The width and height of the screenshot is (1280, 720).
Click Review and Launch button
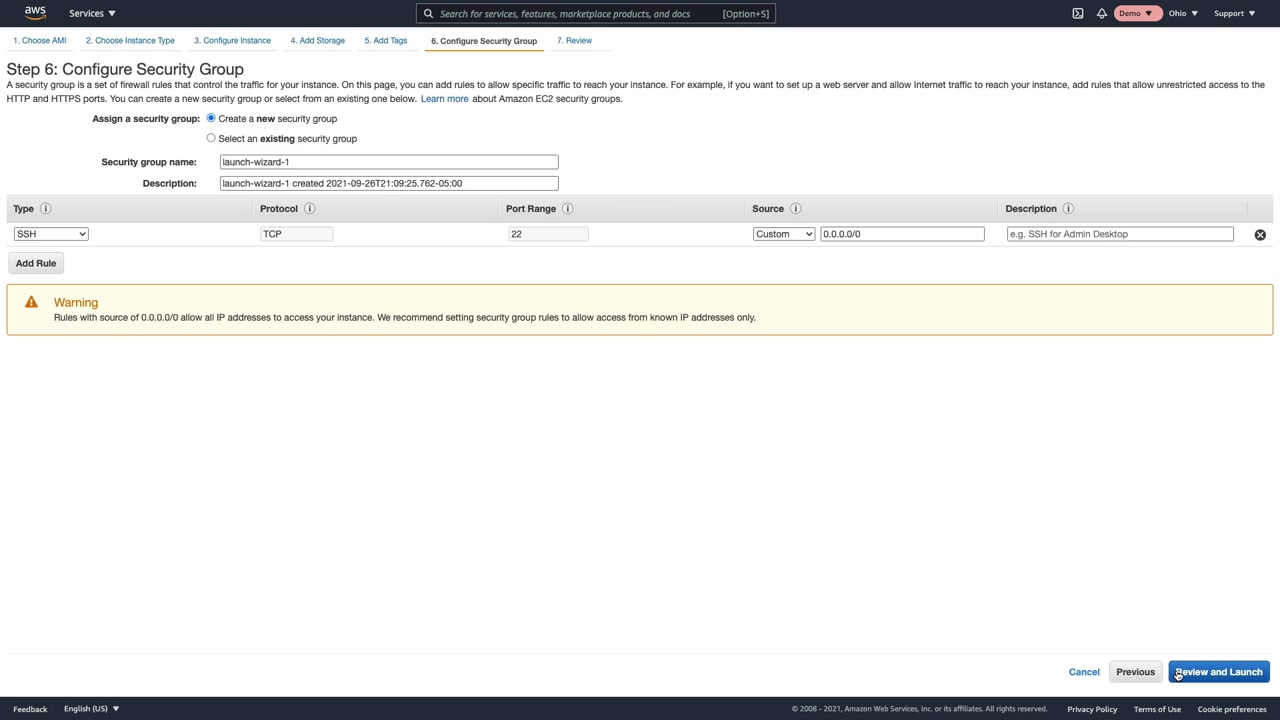click(x=1219, y=672)
